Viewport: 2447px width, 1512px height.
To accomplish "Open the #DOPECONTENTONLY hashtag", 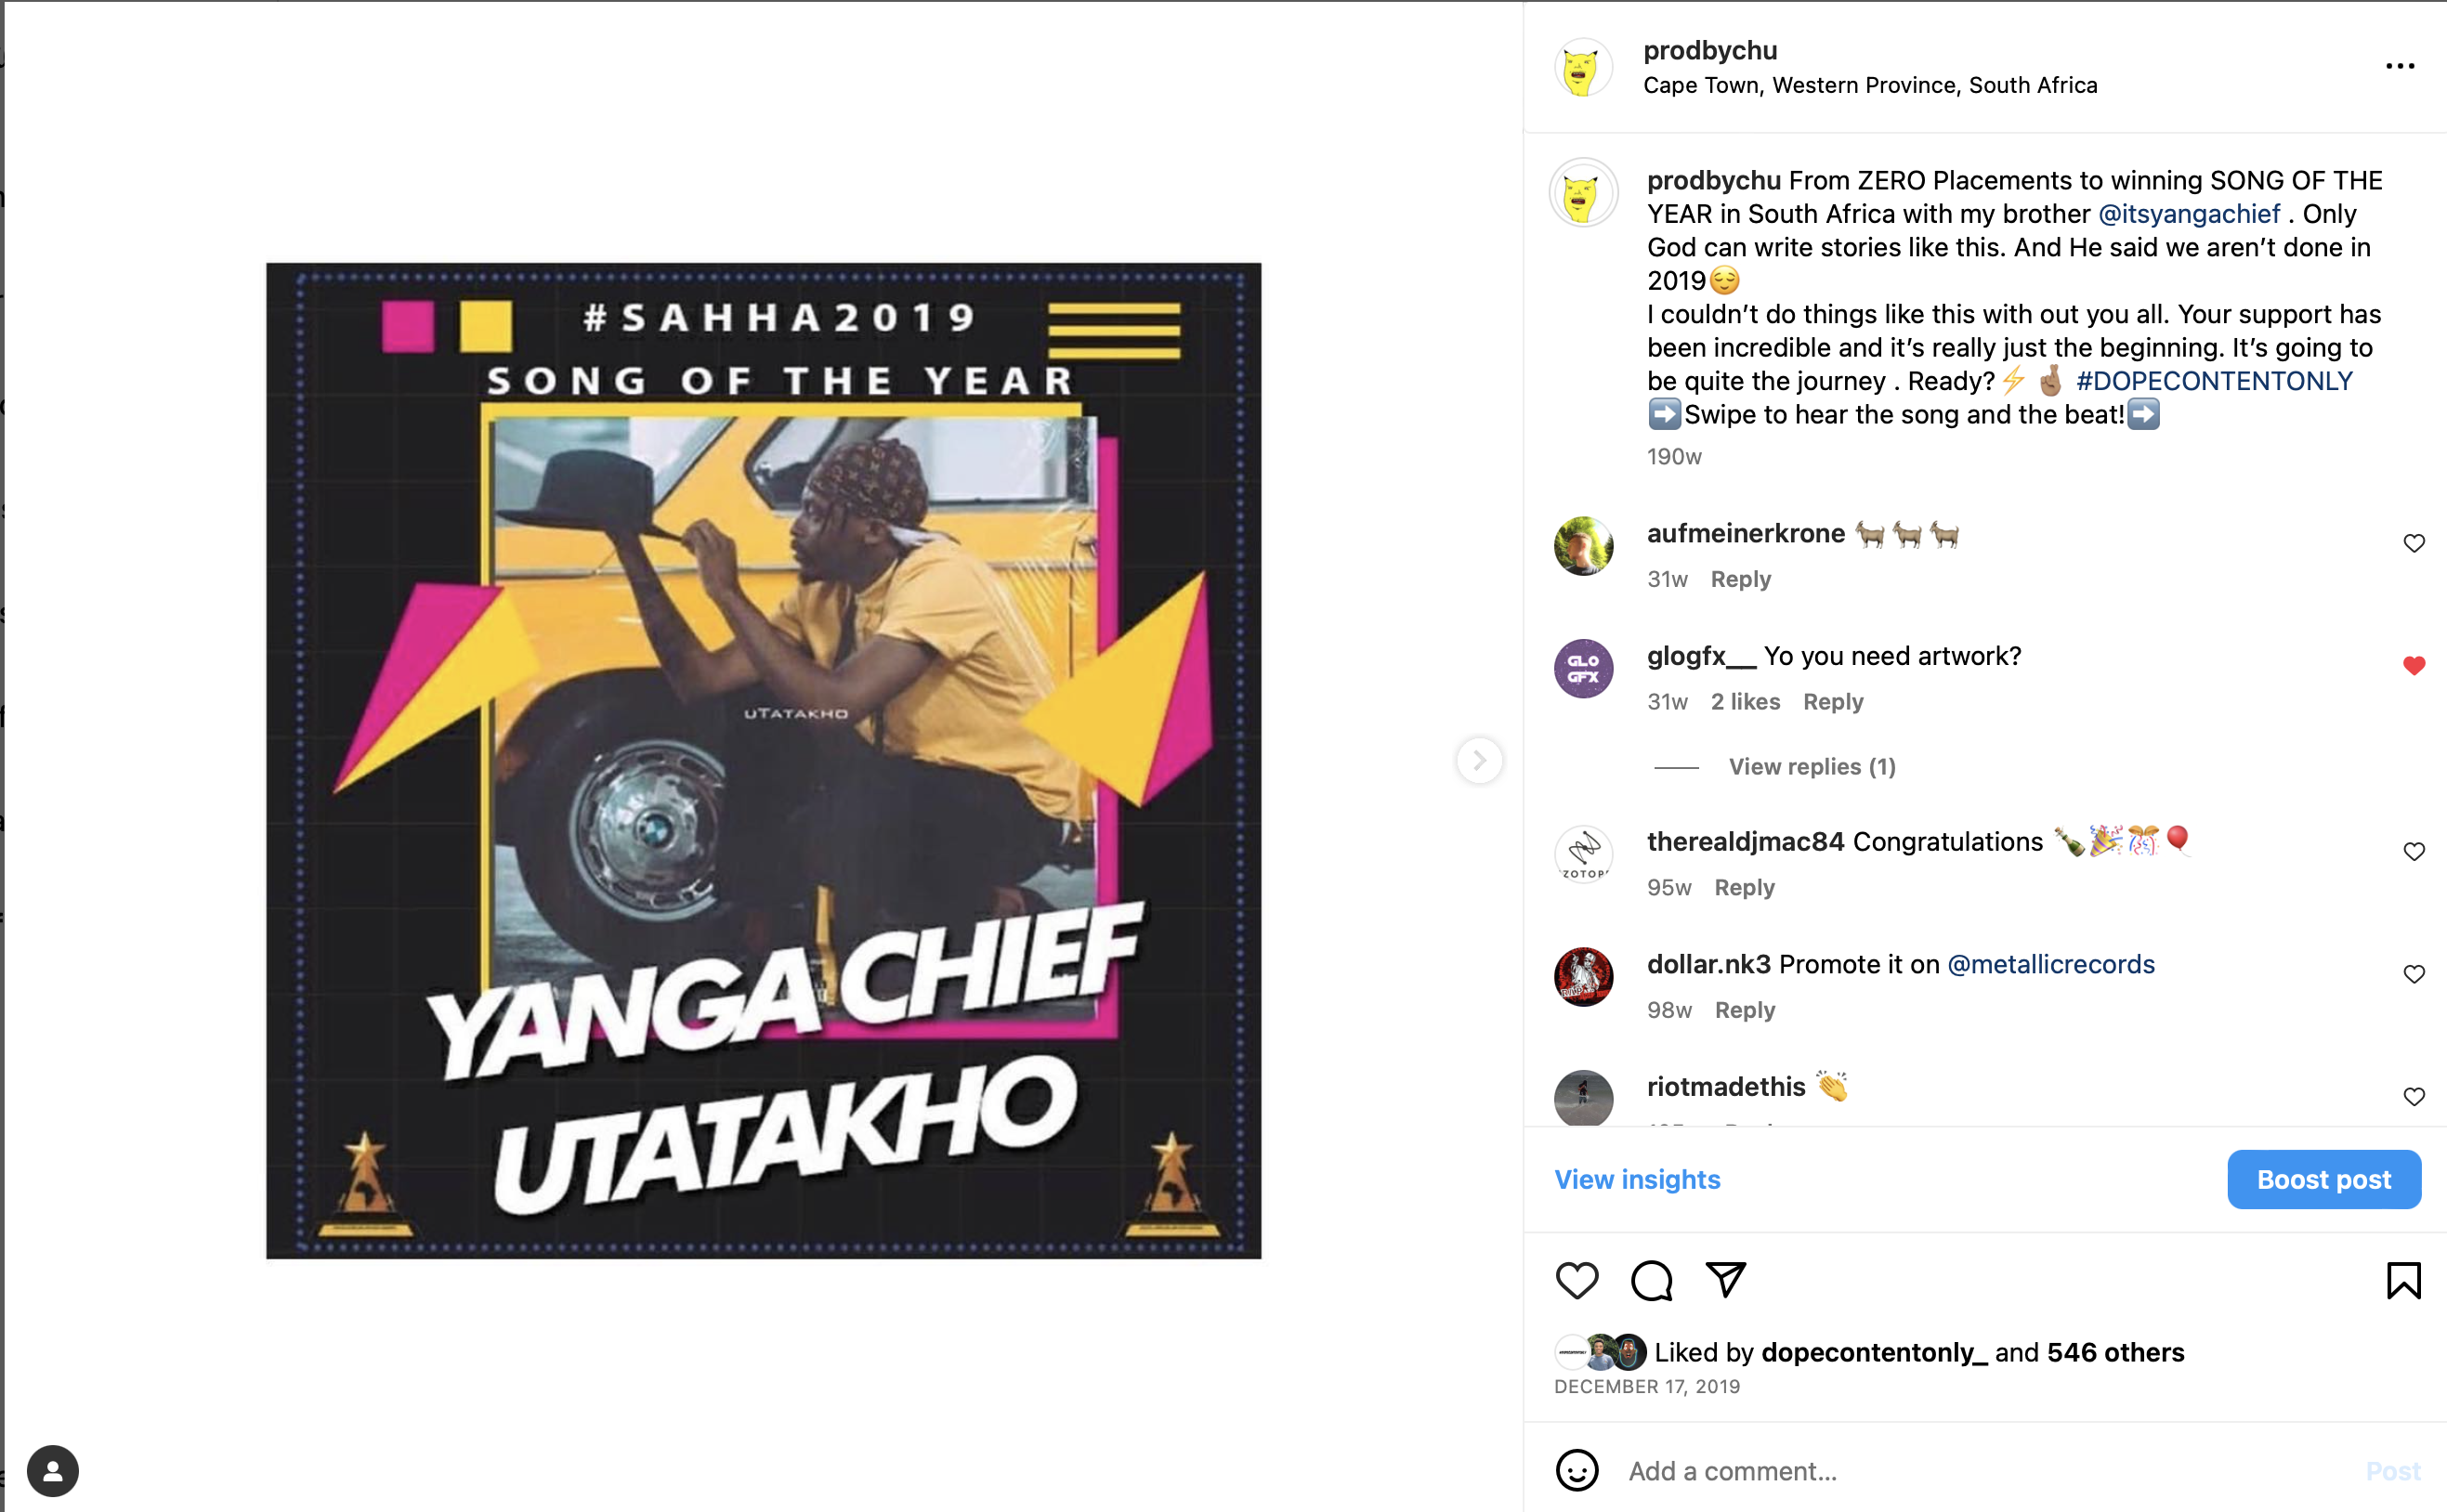I will click(2214, 381).
